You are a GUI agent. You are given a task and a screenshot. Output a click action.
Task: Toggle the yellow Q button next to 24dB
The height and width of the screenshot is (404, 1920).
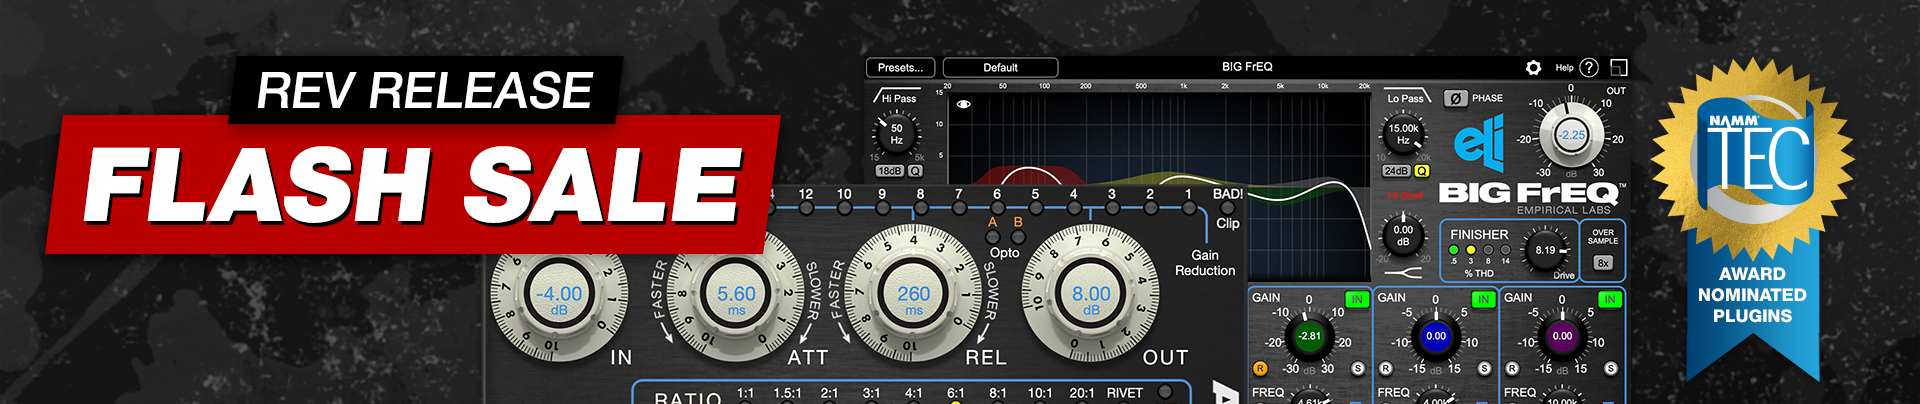1422,171
